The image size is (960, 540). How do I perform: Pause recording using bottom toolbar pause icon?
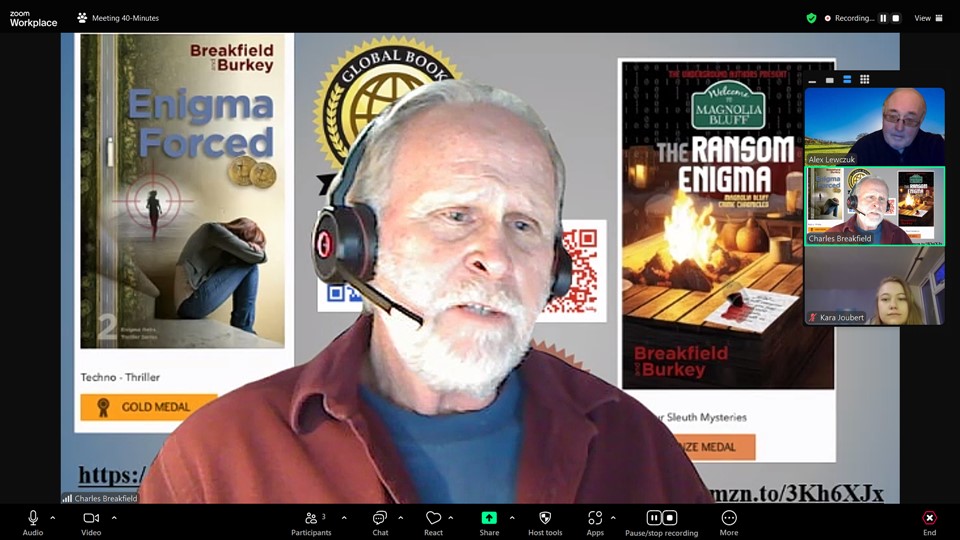pyautogui.click(x=654, y=518)
